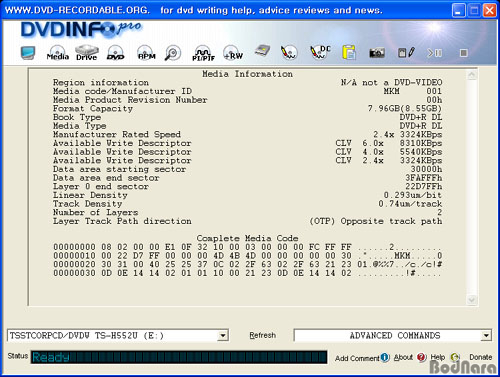This screenshot has width=500, height=377.
Task: Click the notepad with pen icon
Action: 406,52
